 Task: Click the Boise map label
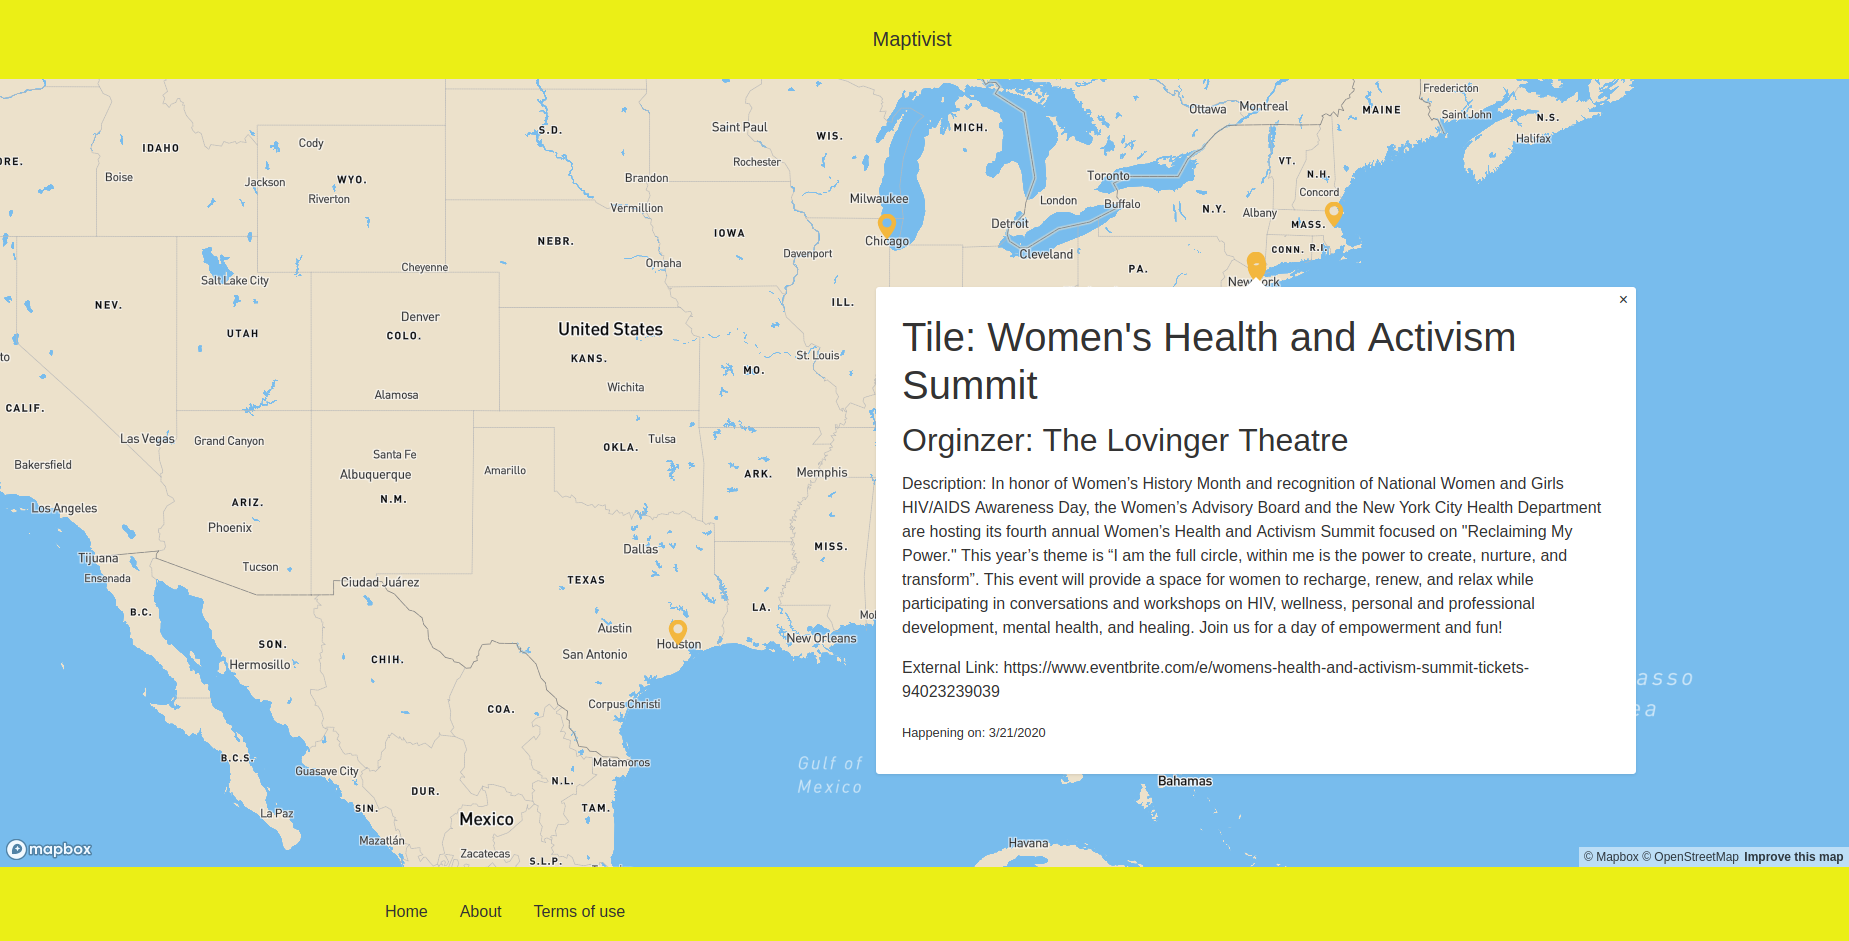click(119, 178)
